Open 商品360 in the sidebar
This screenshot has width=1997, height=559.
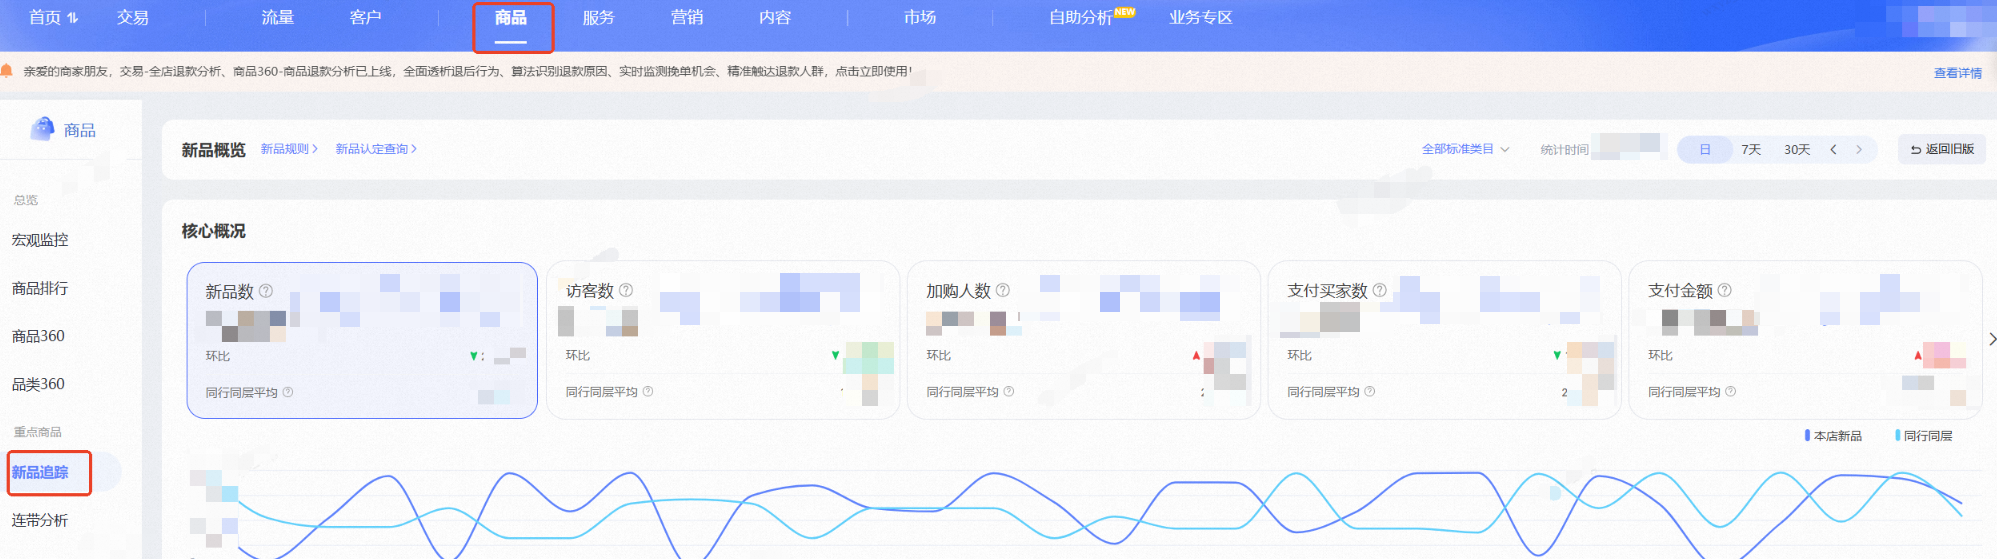coord(38,336)
